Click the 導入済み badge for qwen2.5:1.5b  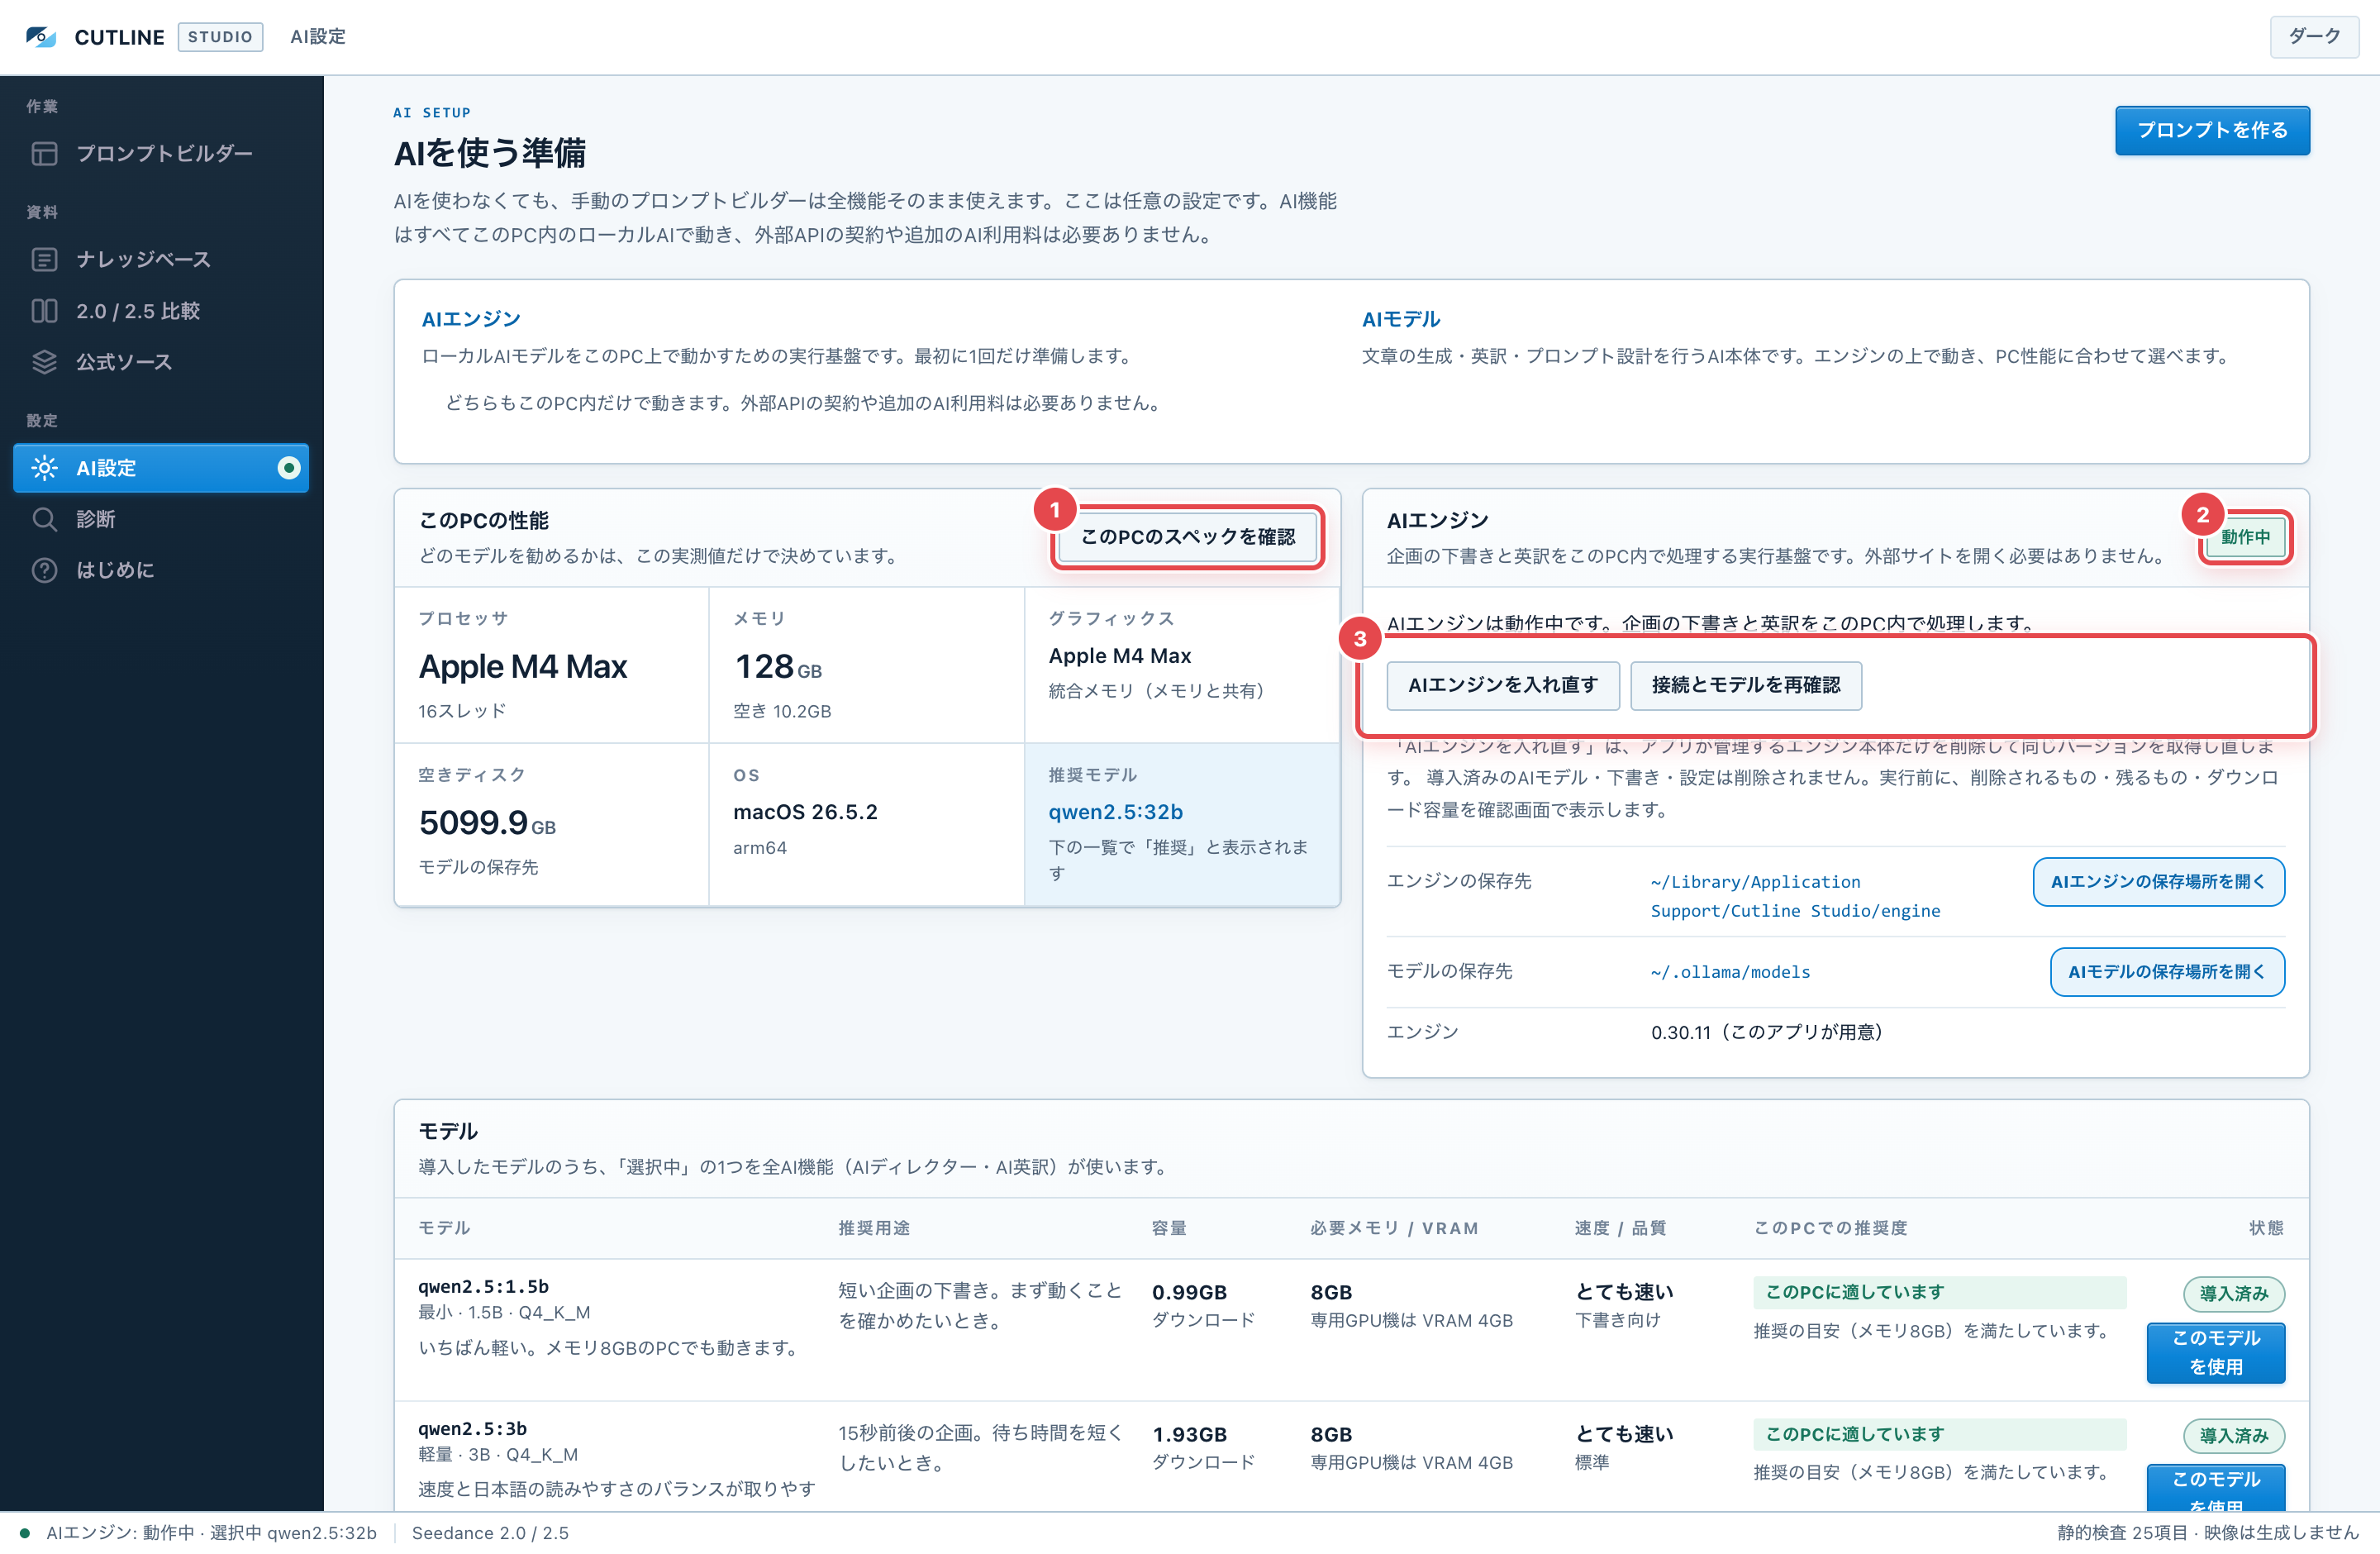click(2233, 1294)
